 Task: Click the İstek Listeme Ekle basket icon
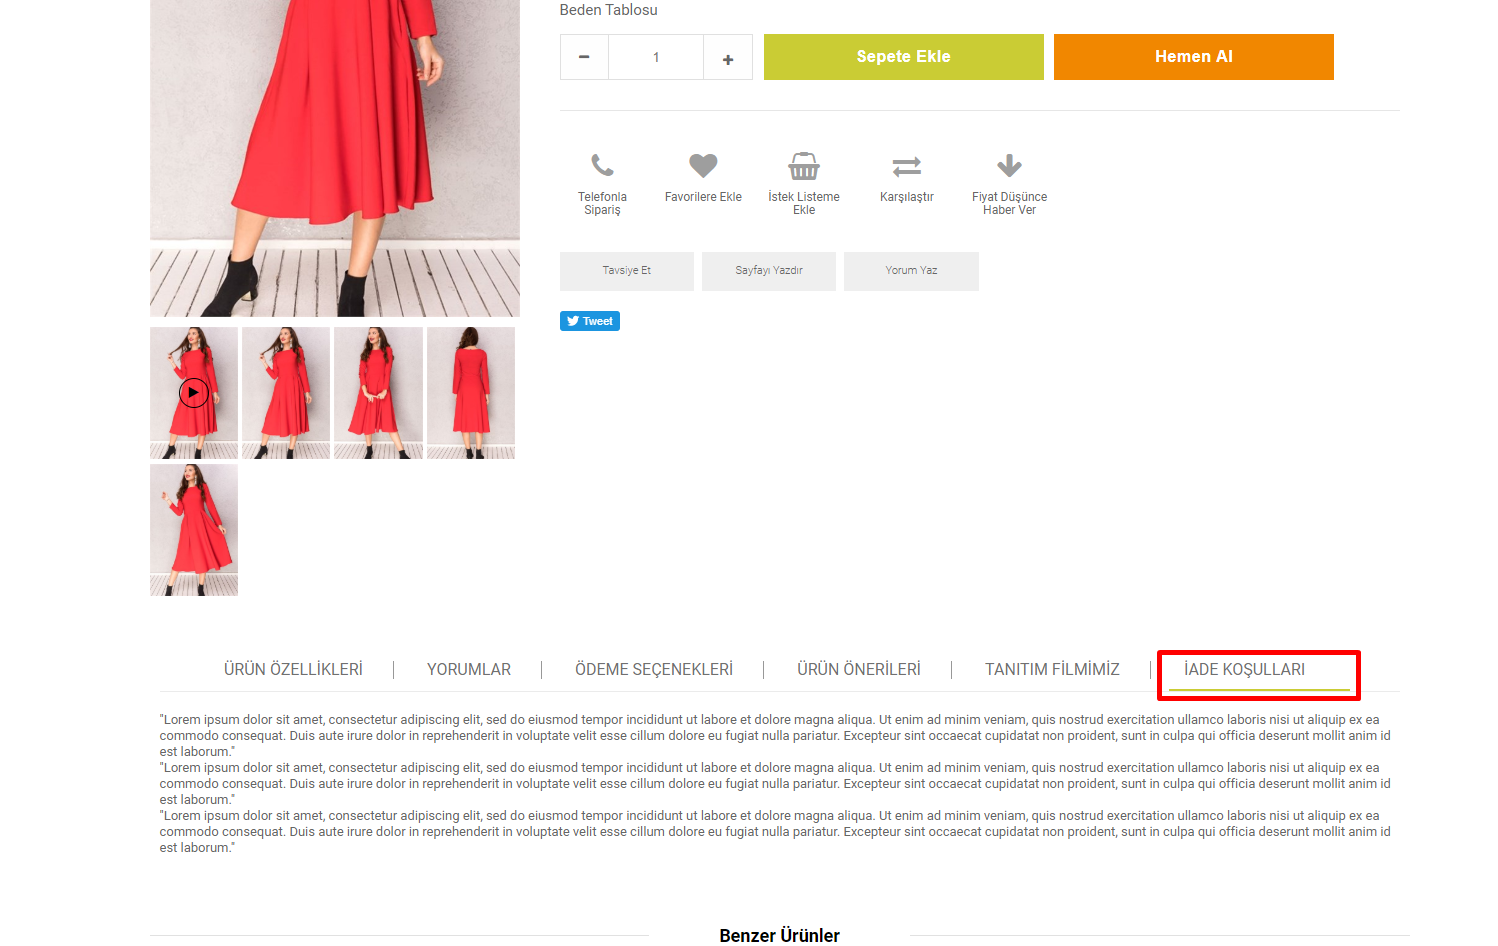tap(804, 166)
